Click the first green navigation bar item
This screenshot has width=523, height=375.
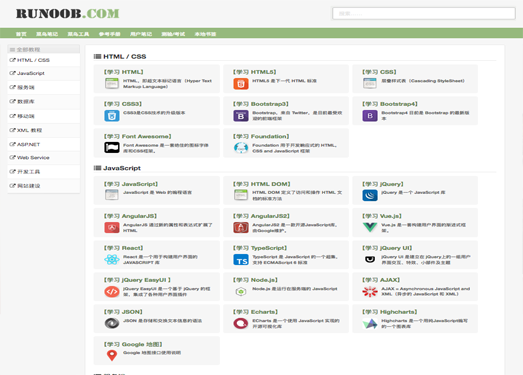(21, 34)
